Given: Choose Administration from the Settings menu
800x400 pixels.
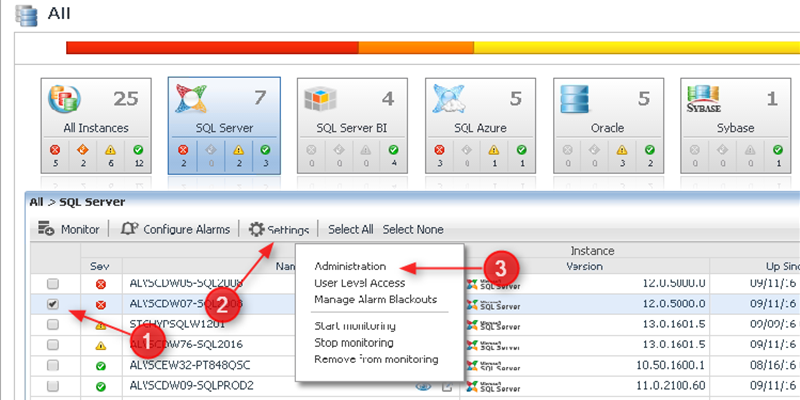Looking at the screenshot, I should (x=350, y=266).
